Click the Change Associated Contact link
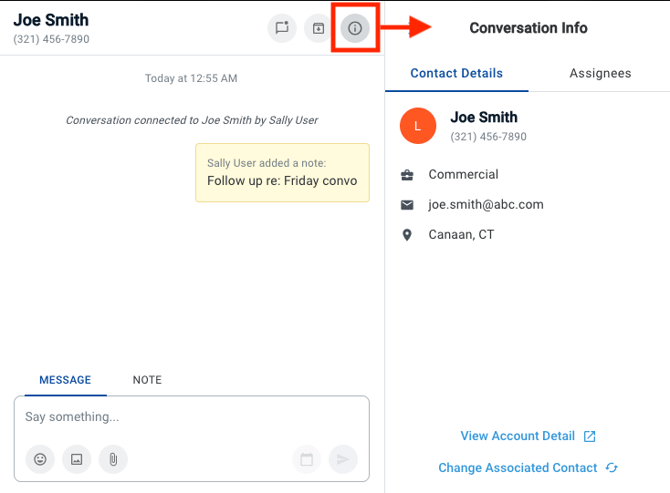 point(517,468)
